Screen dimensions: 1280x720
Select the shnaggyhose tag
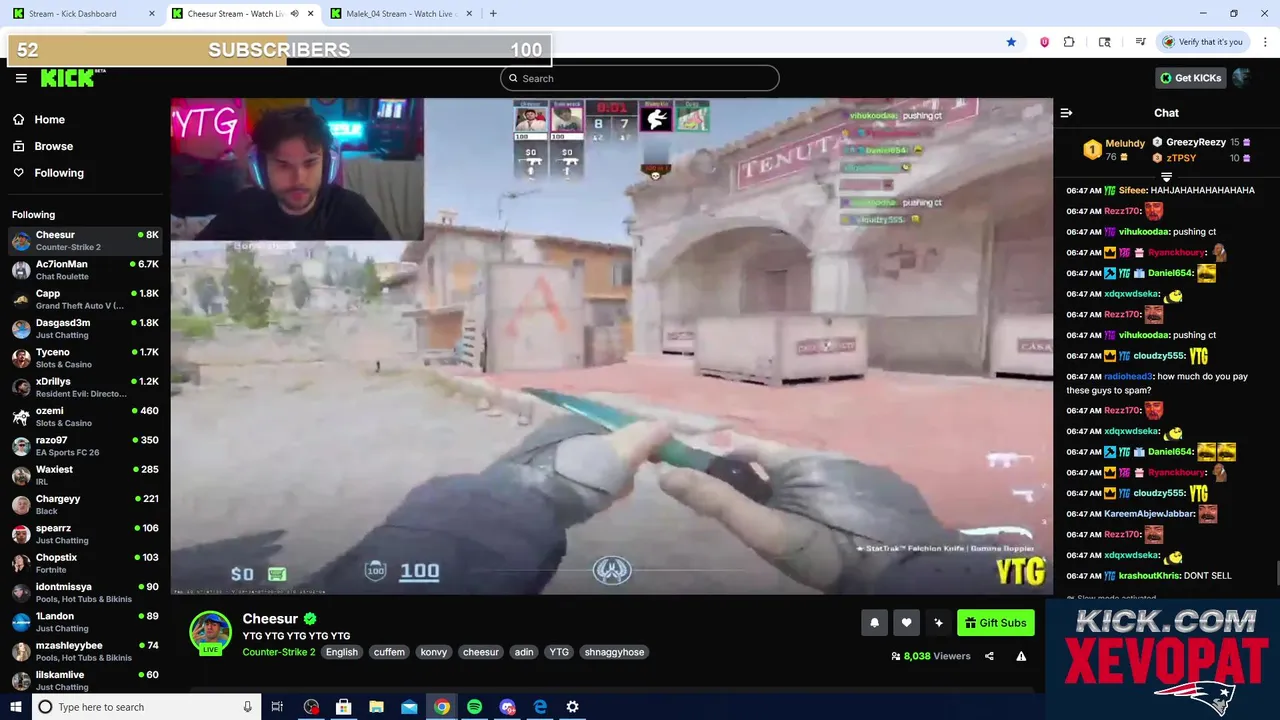[x=614, y=652]
